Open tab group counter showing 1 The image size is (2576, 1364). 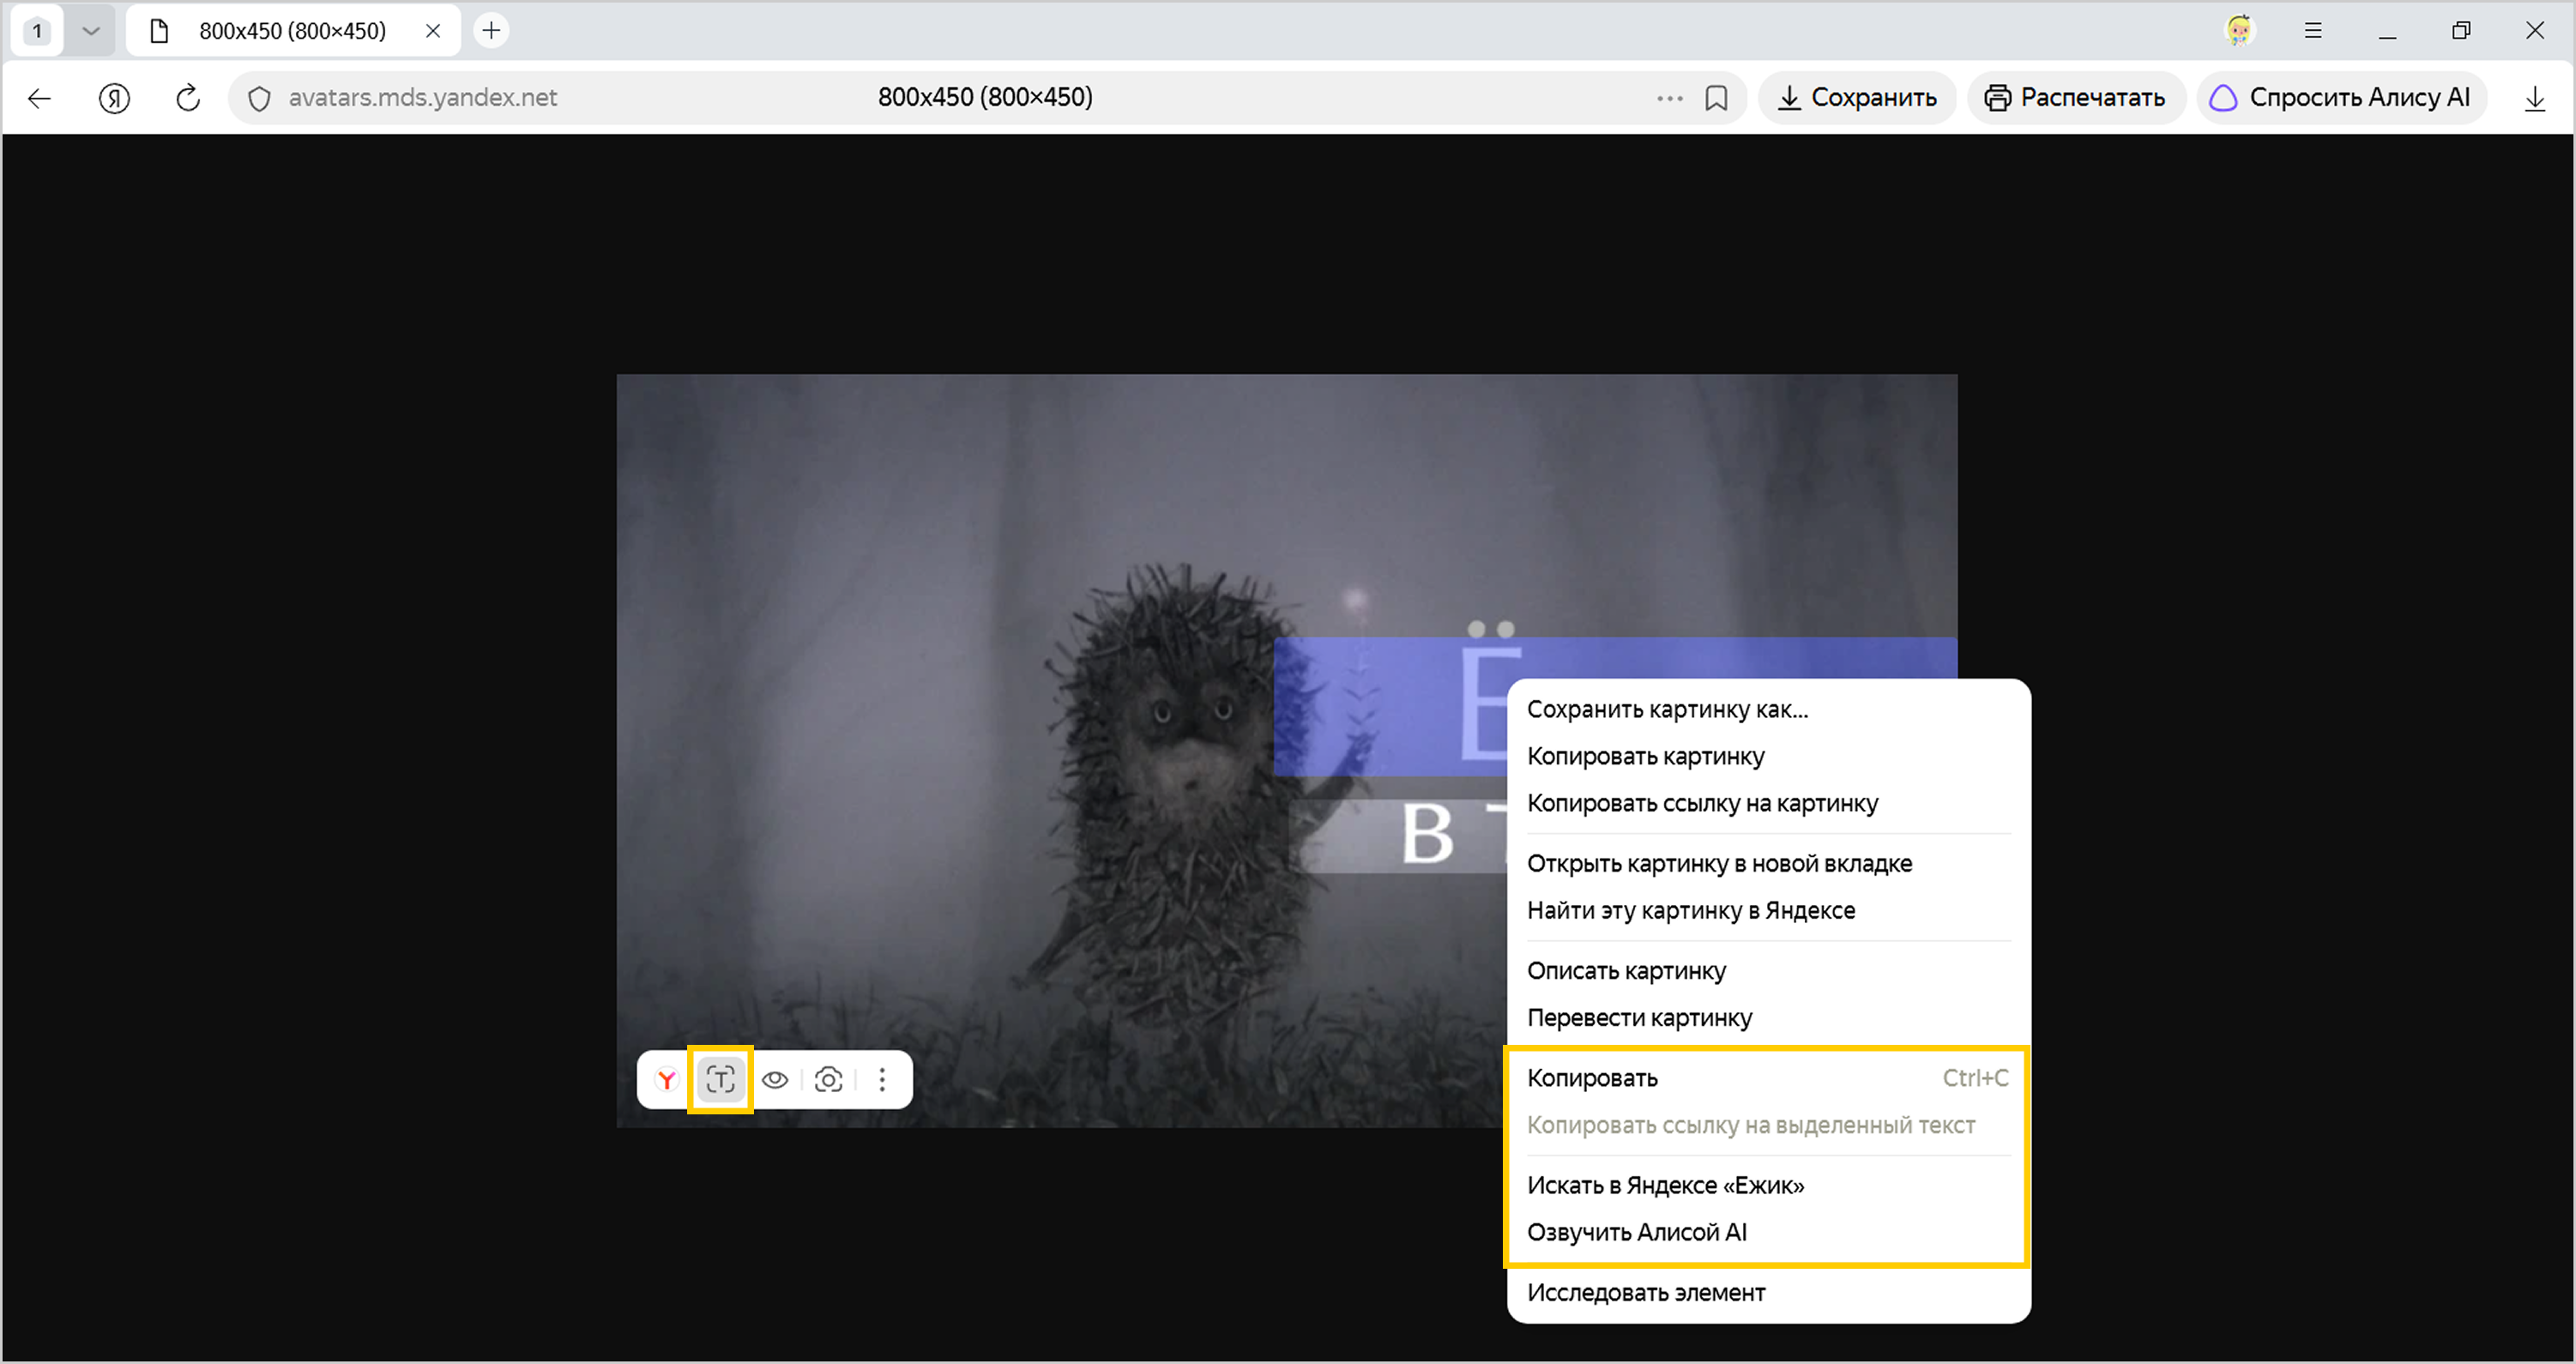pos(37,30)
